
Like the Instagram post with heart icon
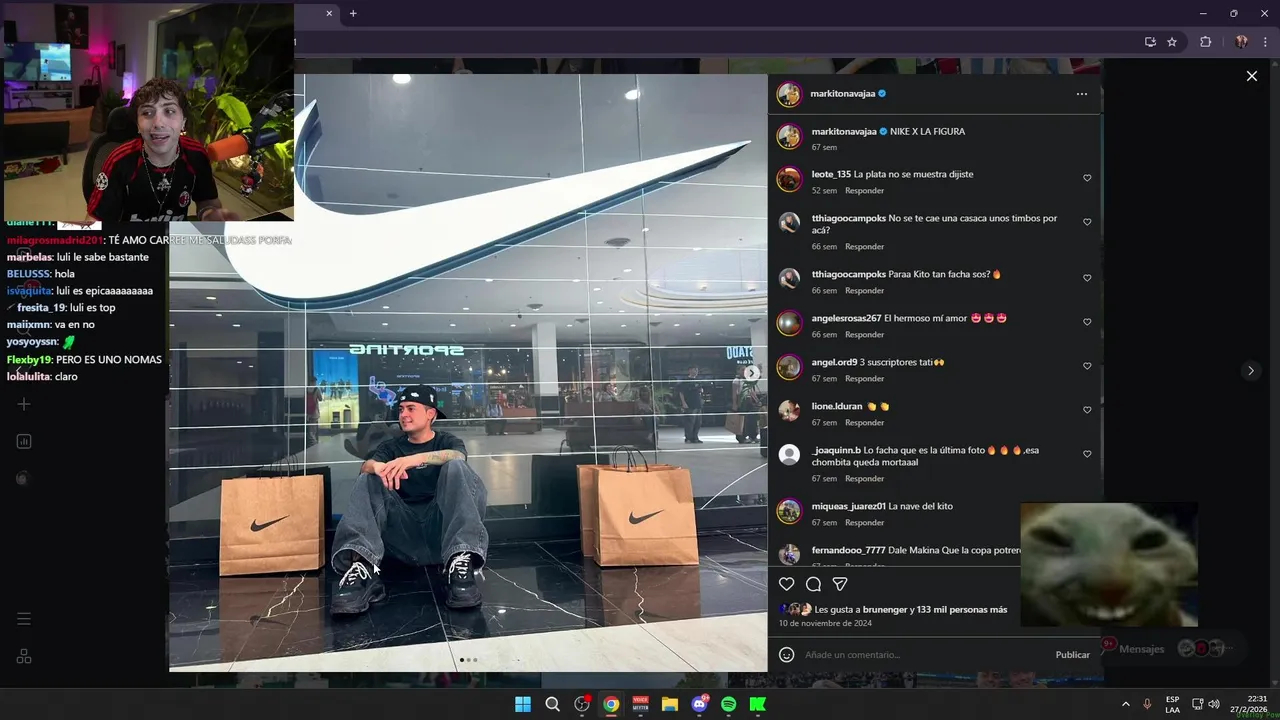tap(787, 584)
